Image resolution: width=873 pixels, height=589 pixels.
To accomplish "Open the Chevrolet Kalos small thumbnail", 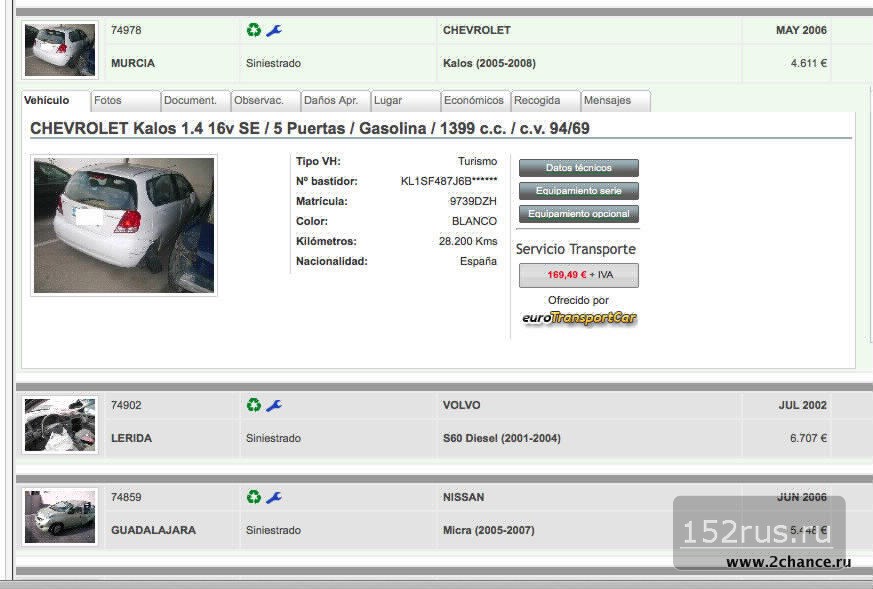I will (x=60, y=50).
